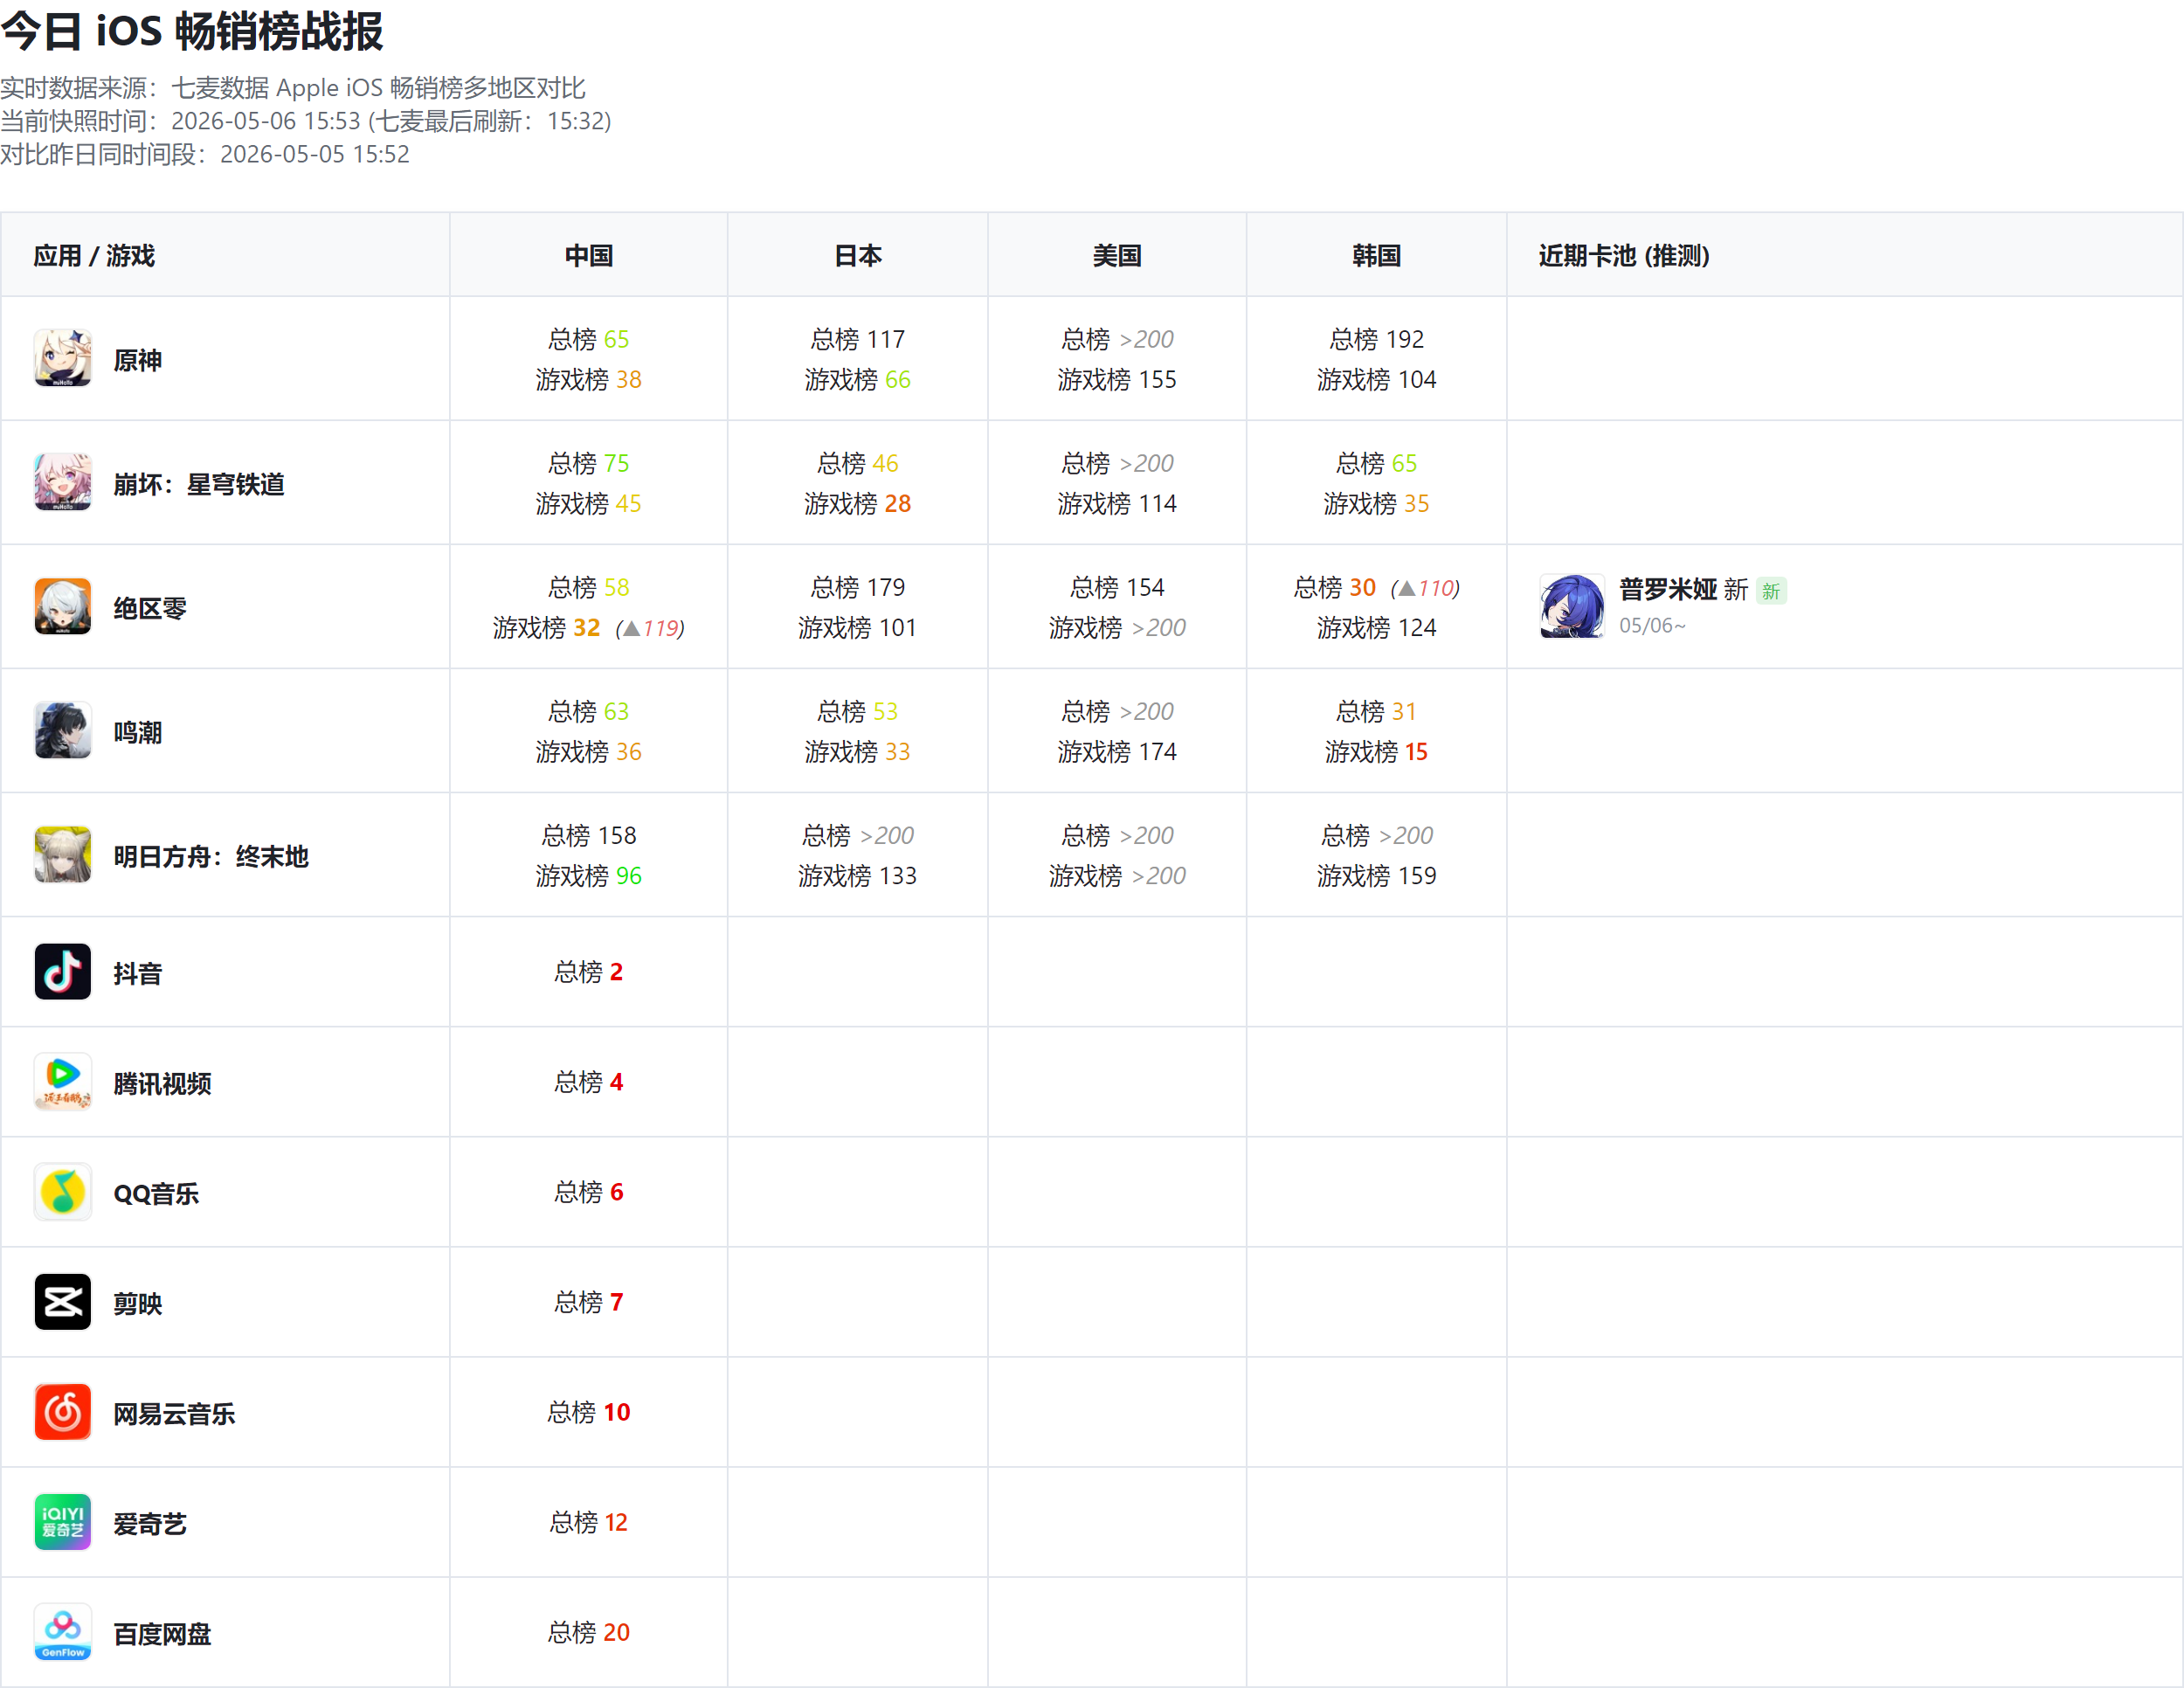Click 剪映's 总榜 7 rank
Screen dimensions: 2184x1688
[x=589, y=1301]
